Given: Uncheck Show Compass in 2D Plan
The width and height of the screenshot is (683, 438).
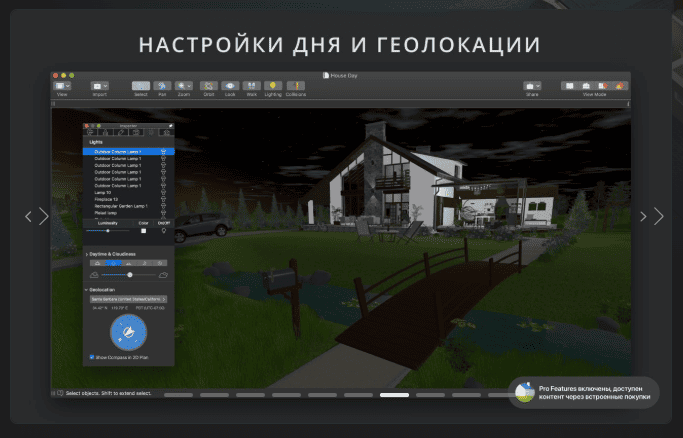Looking at the screenshot, I should tap(91, 357).
